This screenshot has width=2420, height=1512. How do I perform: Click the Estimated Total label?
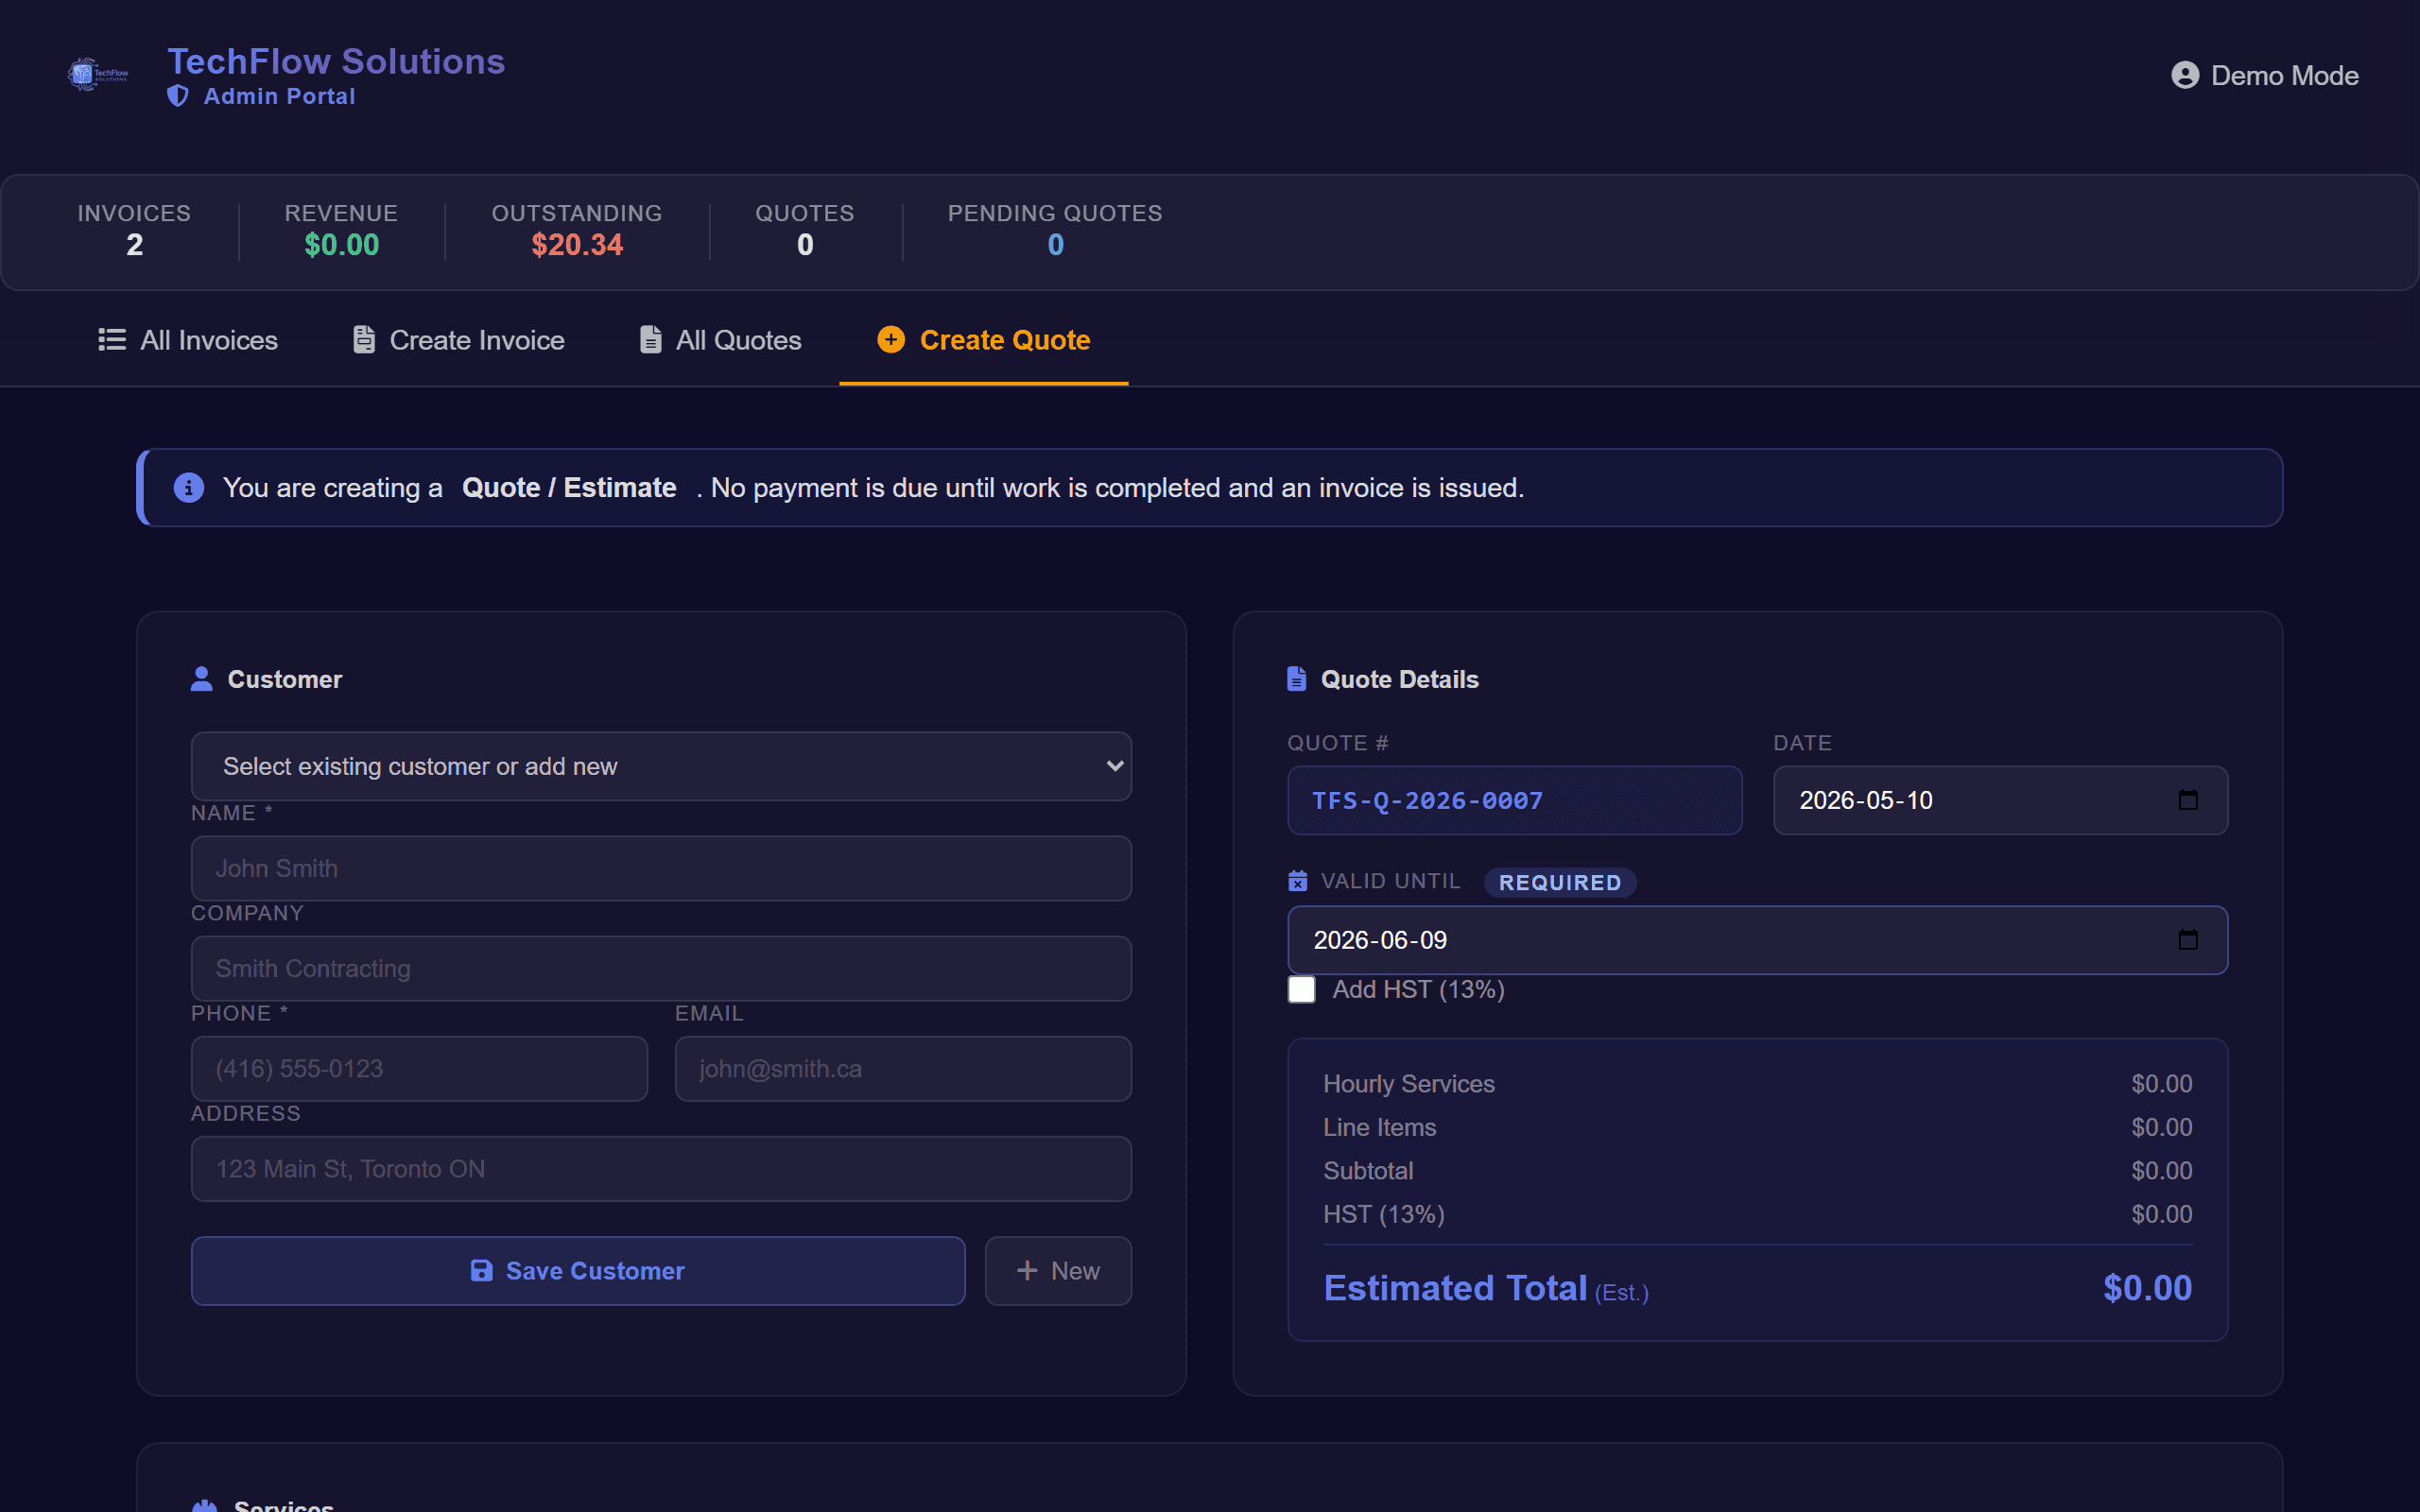coord(1455,1288)
